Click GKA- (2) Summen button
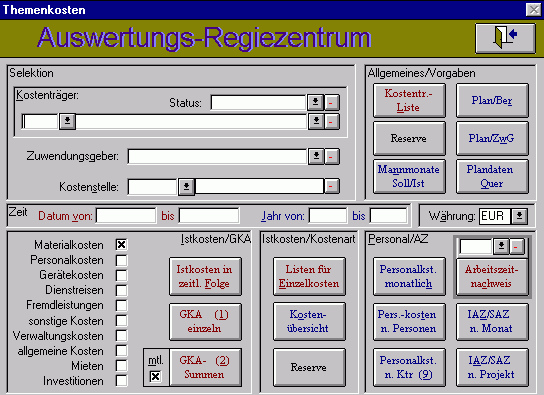Screen dimensions: 544x395 205,368
